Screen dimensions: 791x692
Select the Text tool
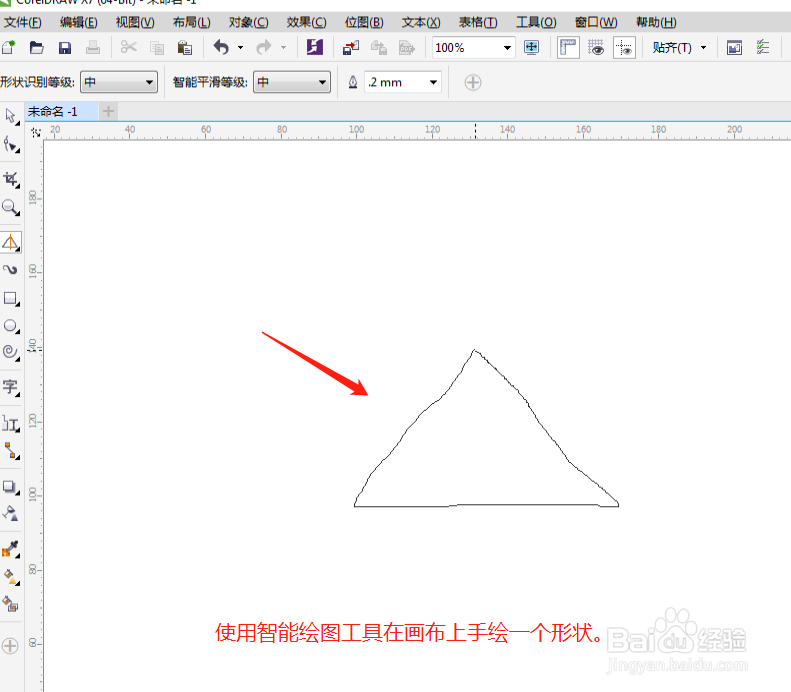pyautogui.click(x=11, y=387)
